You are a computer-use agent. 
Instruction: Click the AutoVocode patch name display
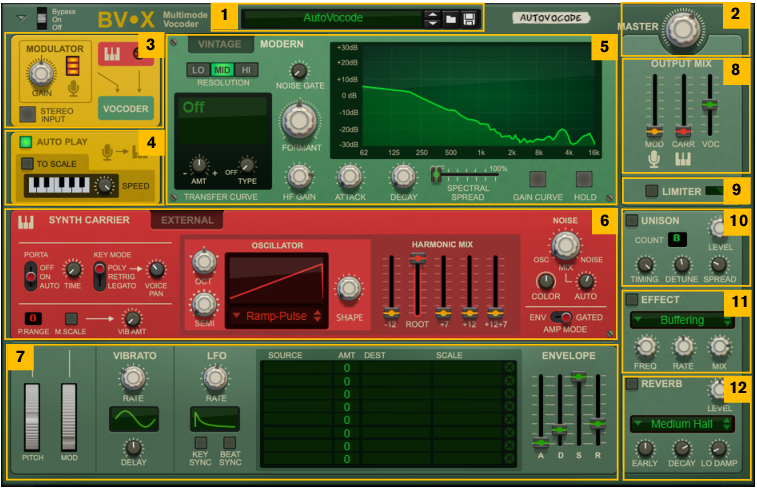point(333,18)
